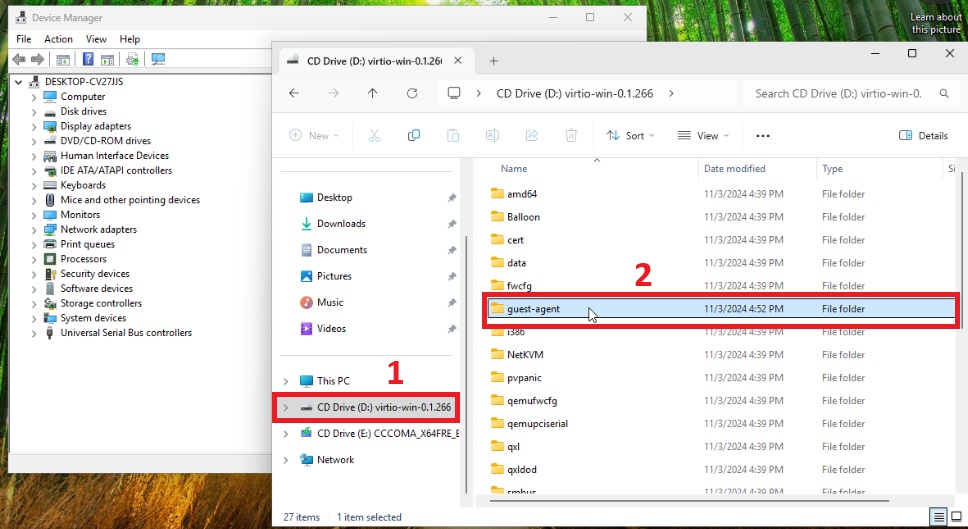Click the Delete trash icon in Explorer toolbar

(x=571, y=135)
